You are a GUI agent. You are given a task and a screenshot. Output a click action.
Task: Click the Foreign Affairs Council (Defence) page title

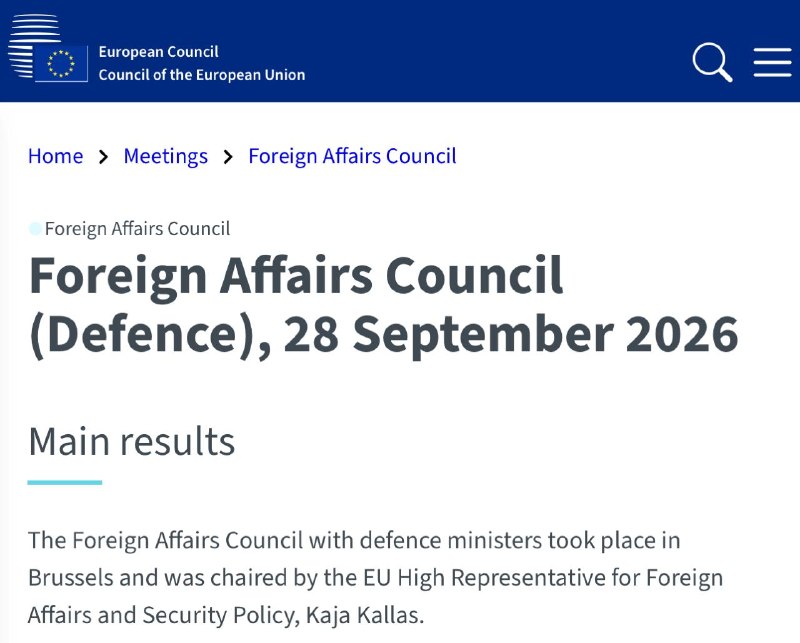384,305
